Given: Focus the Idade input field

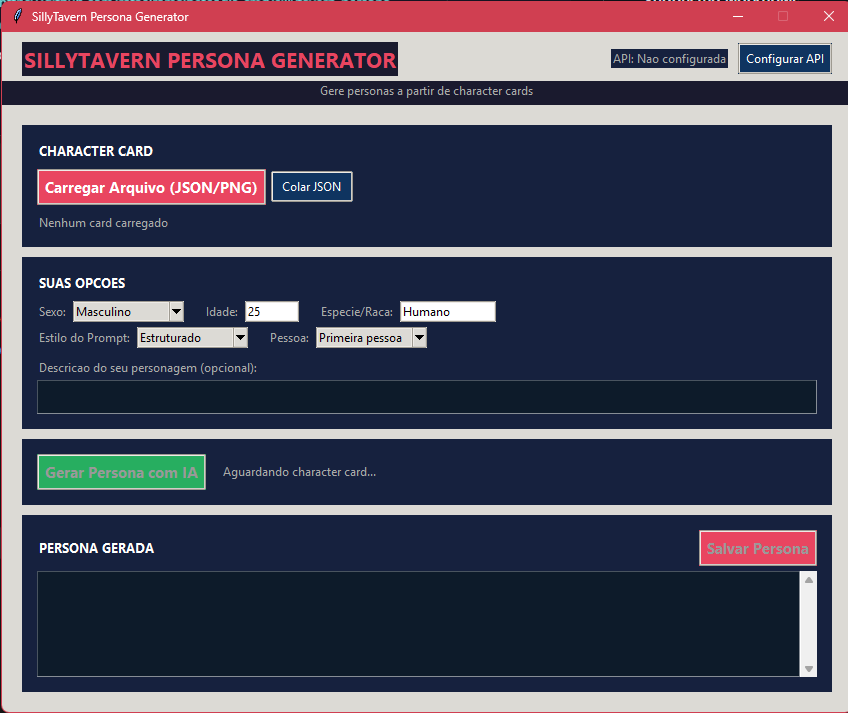Looking at the screenshot, I should 271,312.
